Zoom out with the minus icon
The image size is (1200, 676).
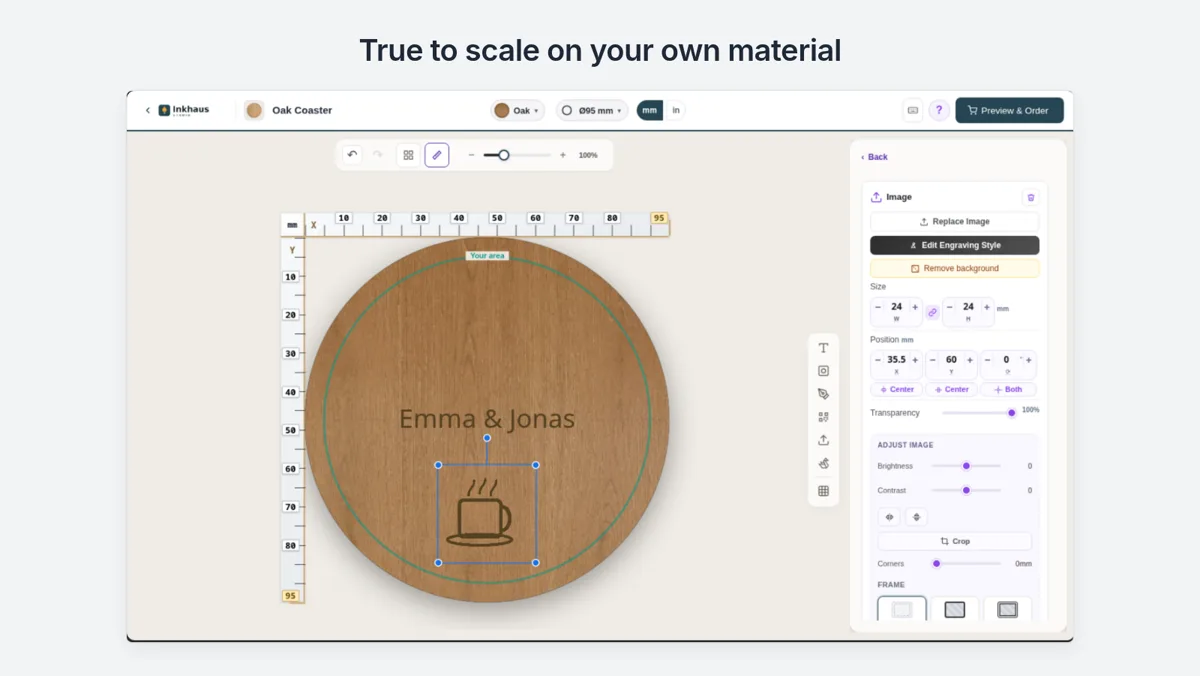point(471,155)
